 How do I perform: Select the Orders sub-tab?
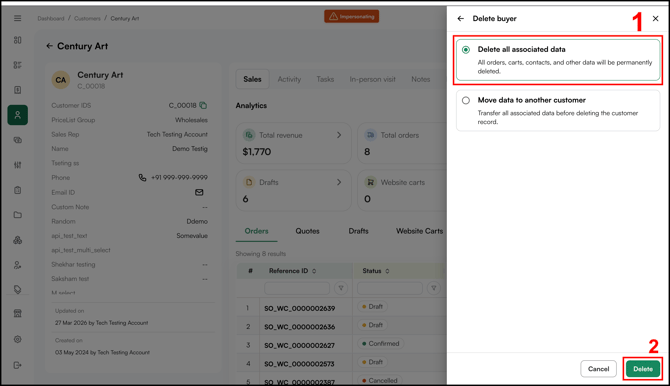[256, 231]
